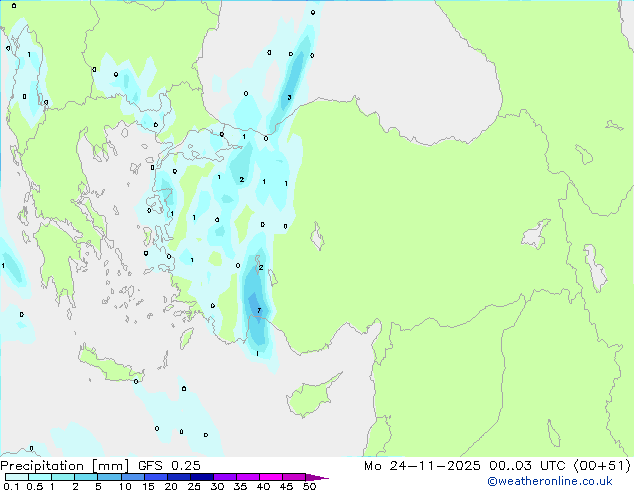
Task: Click the 0.5–1 mm legend swatch
Action: (x=40, y=477)
